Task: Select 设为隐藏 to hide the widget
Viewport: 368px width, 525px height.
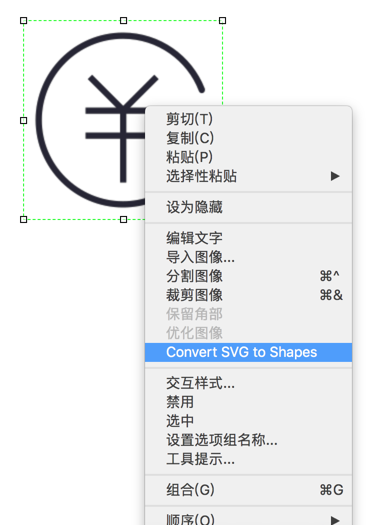Action: [x=248, y=207]
